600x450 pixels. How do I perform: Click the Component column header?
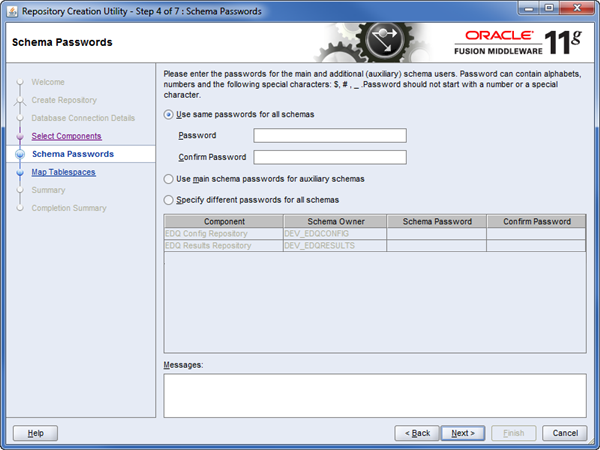224,221
